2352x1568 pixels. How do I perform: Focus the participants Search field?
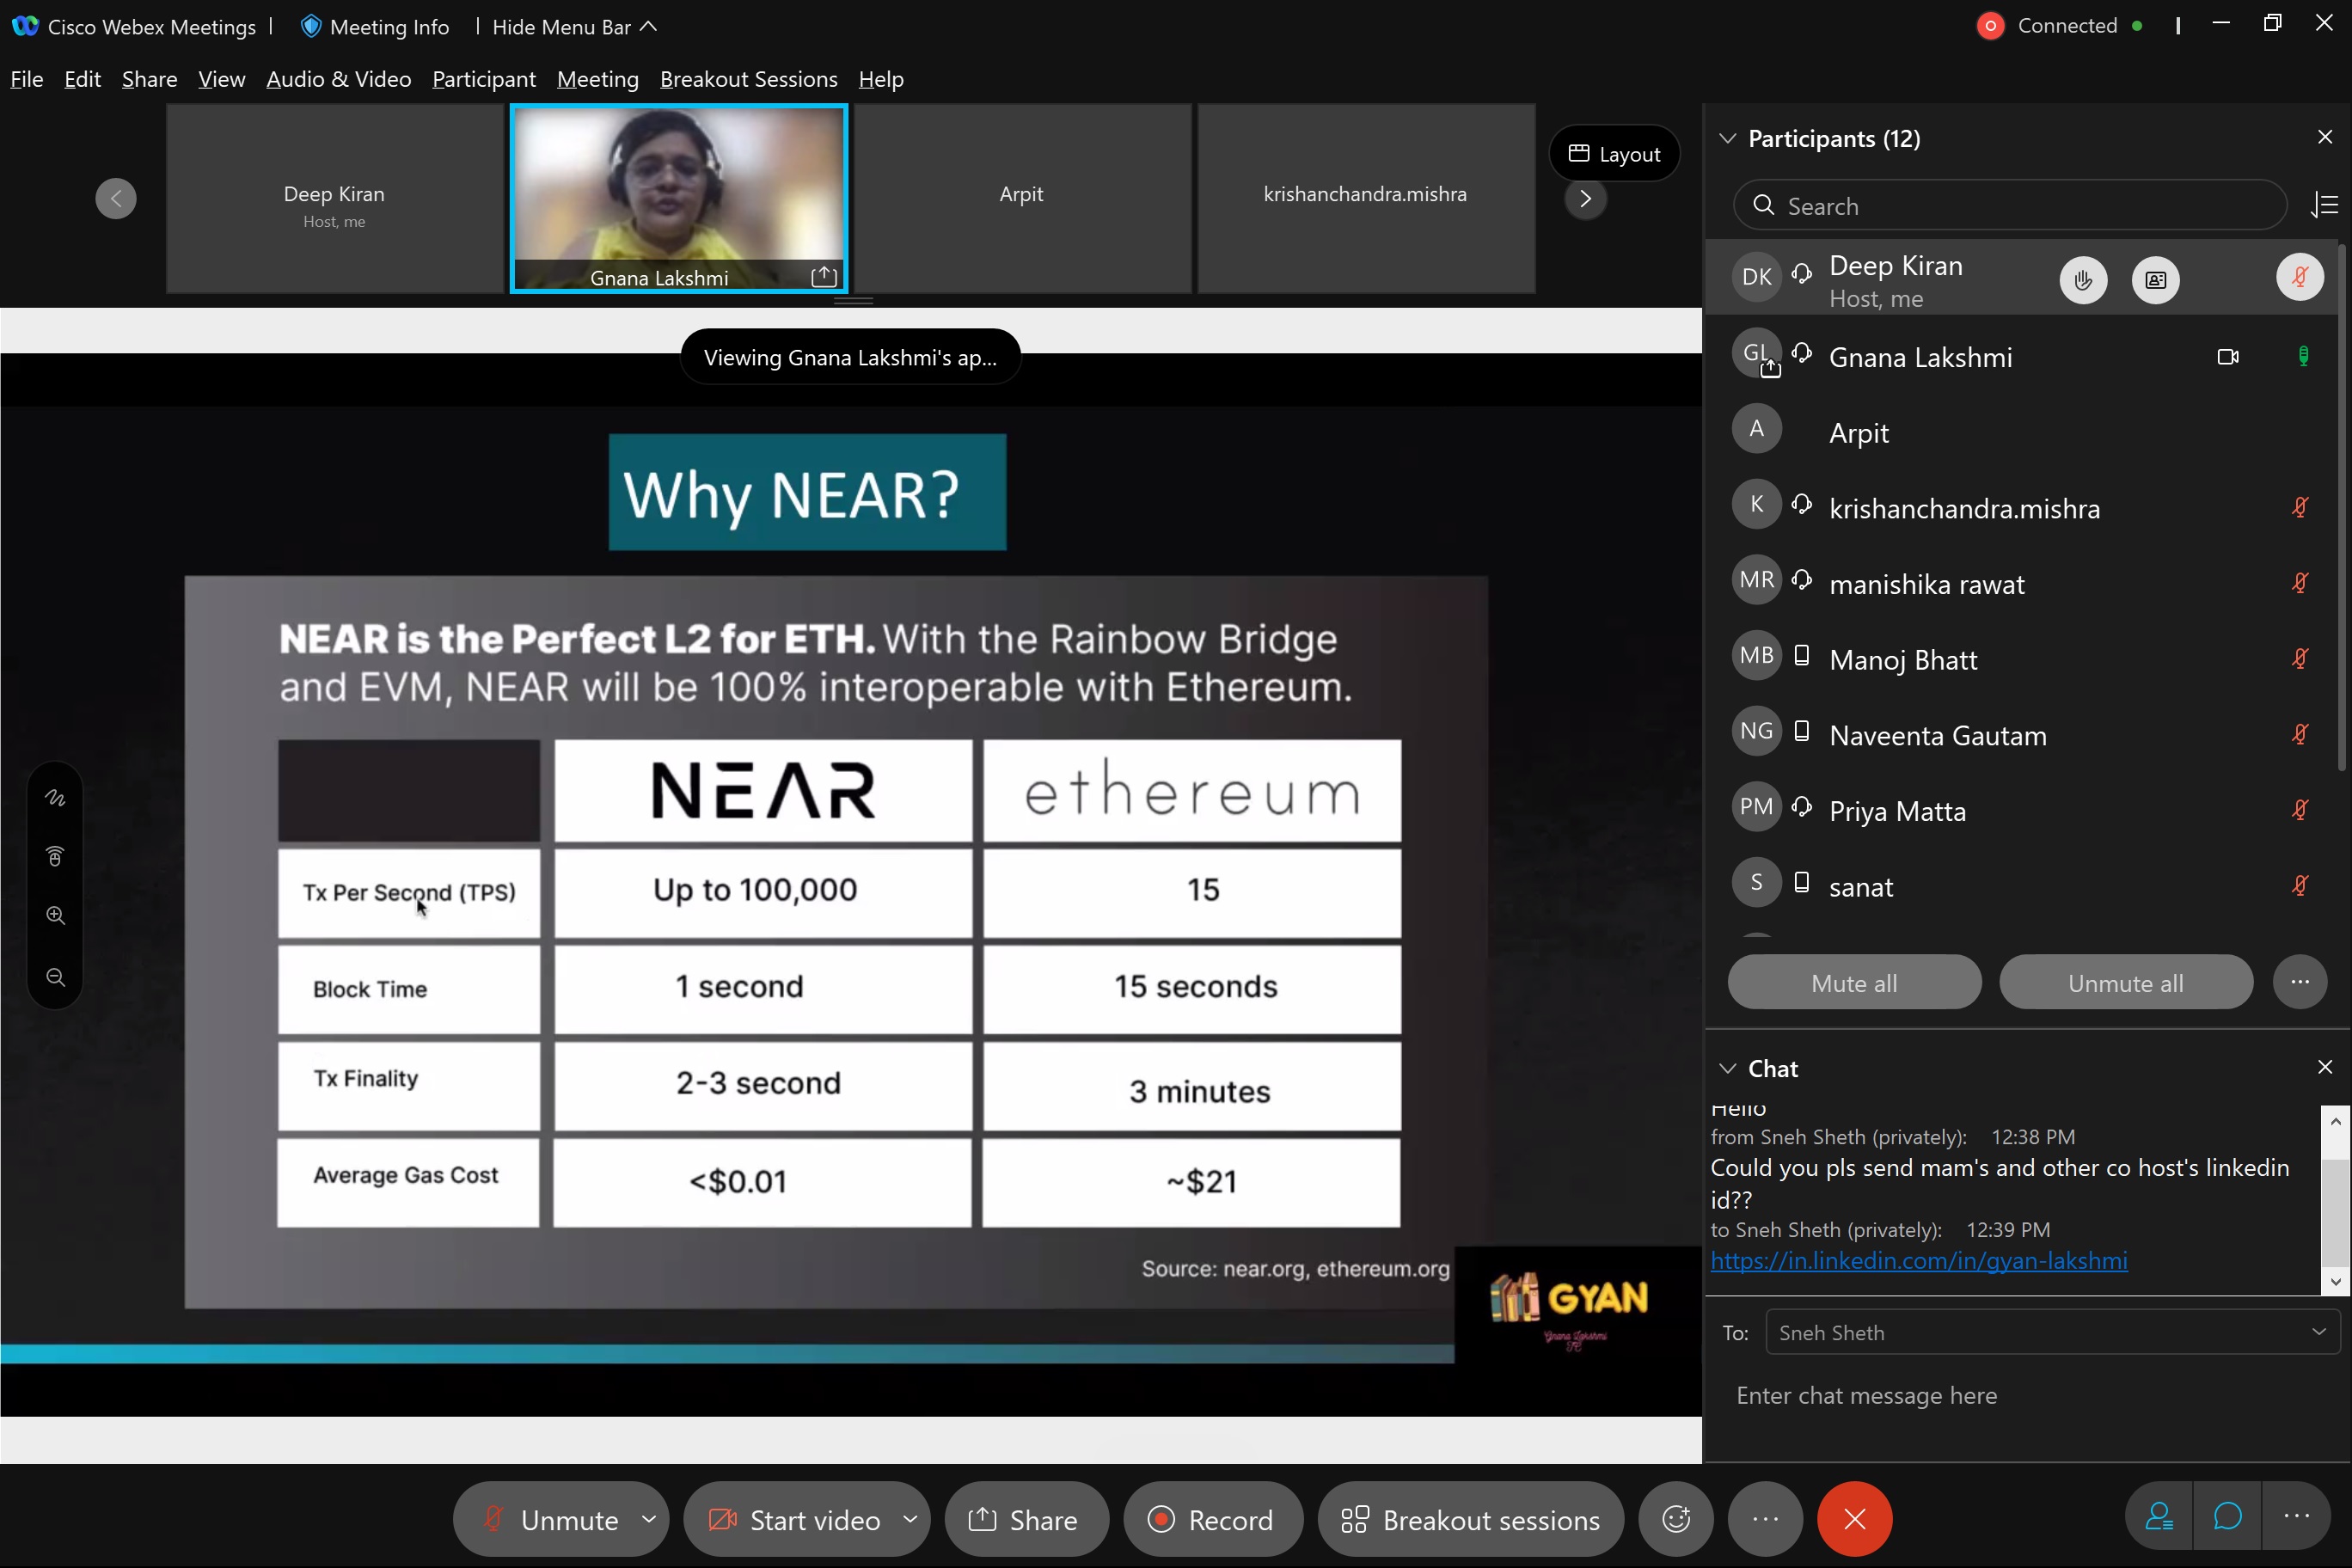2009,205
